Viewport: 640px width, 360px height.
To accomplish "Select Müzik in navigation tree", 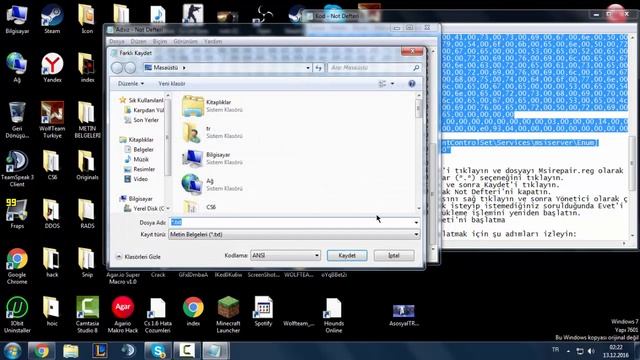I will click(136, 160).
